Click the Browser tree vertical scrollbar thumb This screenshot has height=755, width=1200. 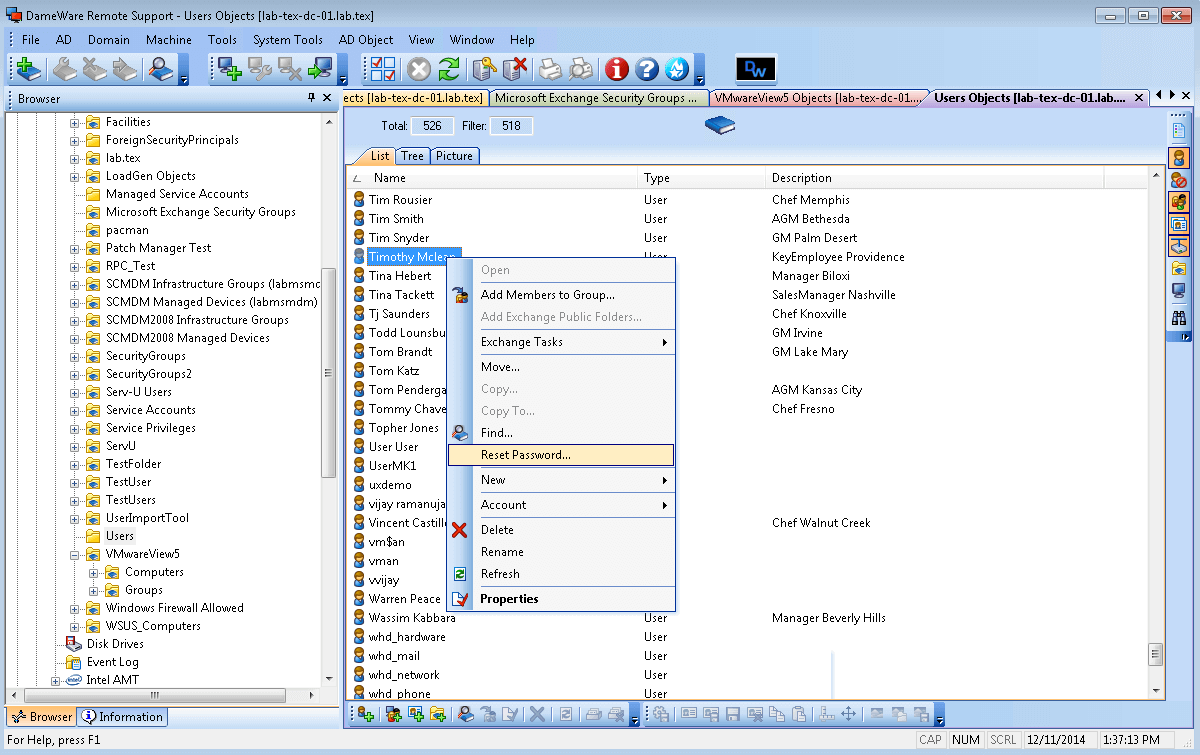tap(328, 373)
